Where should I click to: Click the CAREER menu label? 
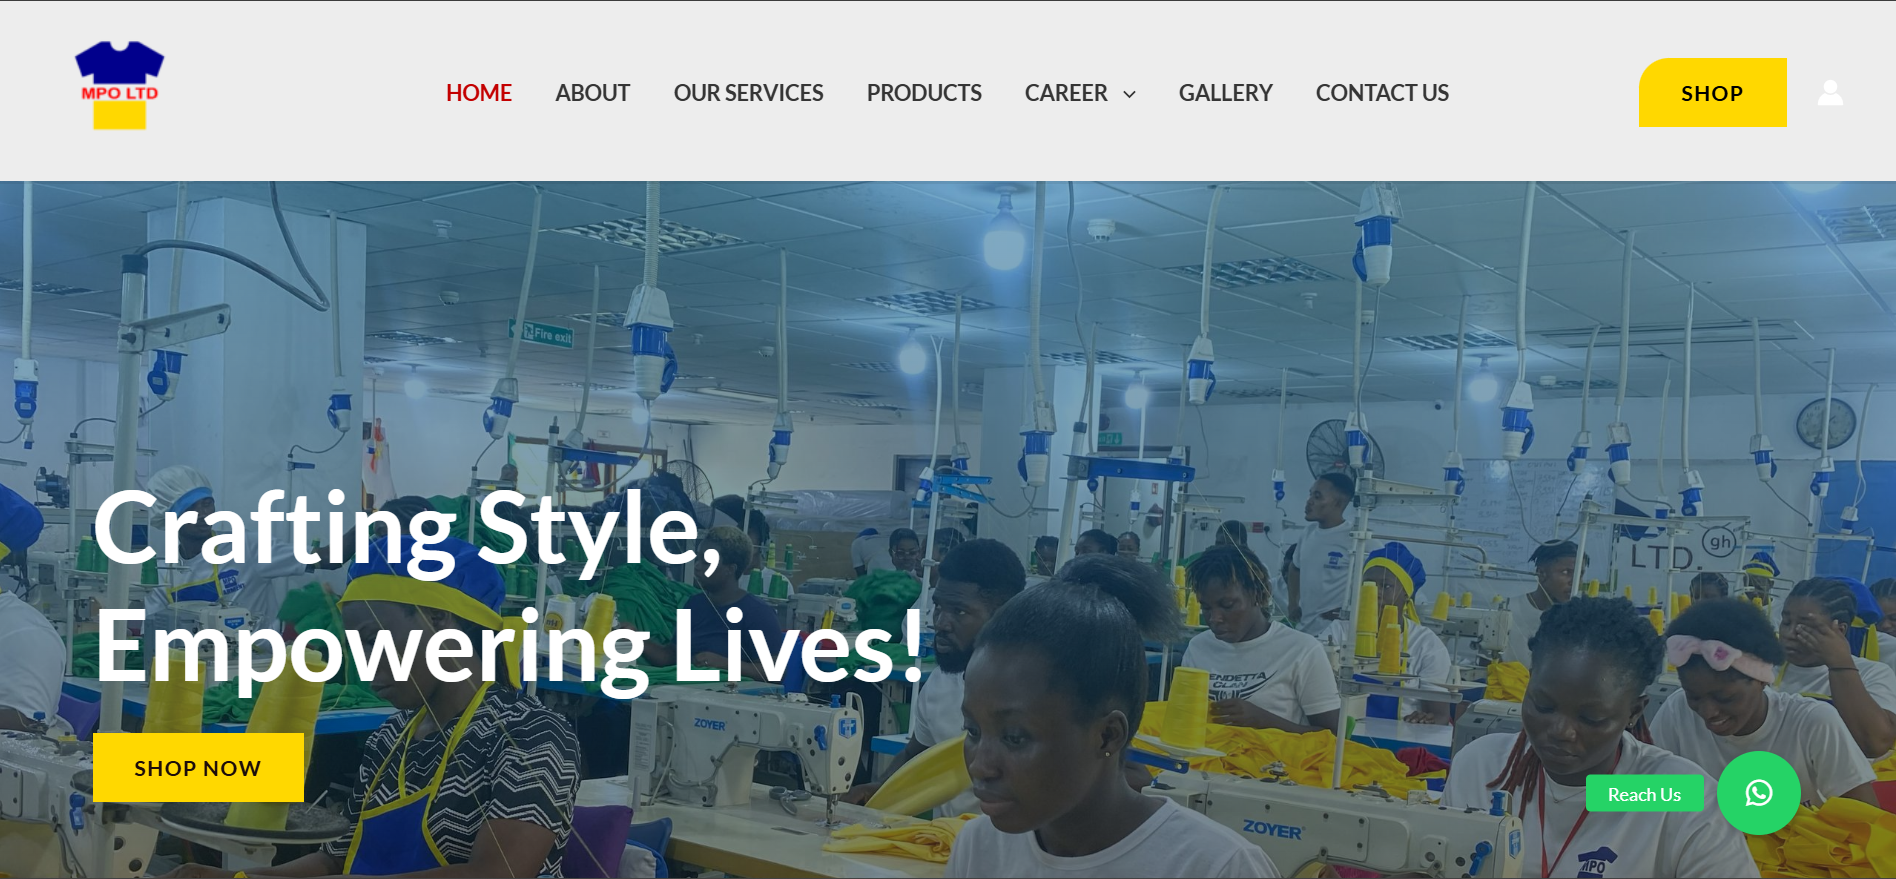click(x=1066, y=93)
